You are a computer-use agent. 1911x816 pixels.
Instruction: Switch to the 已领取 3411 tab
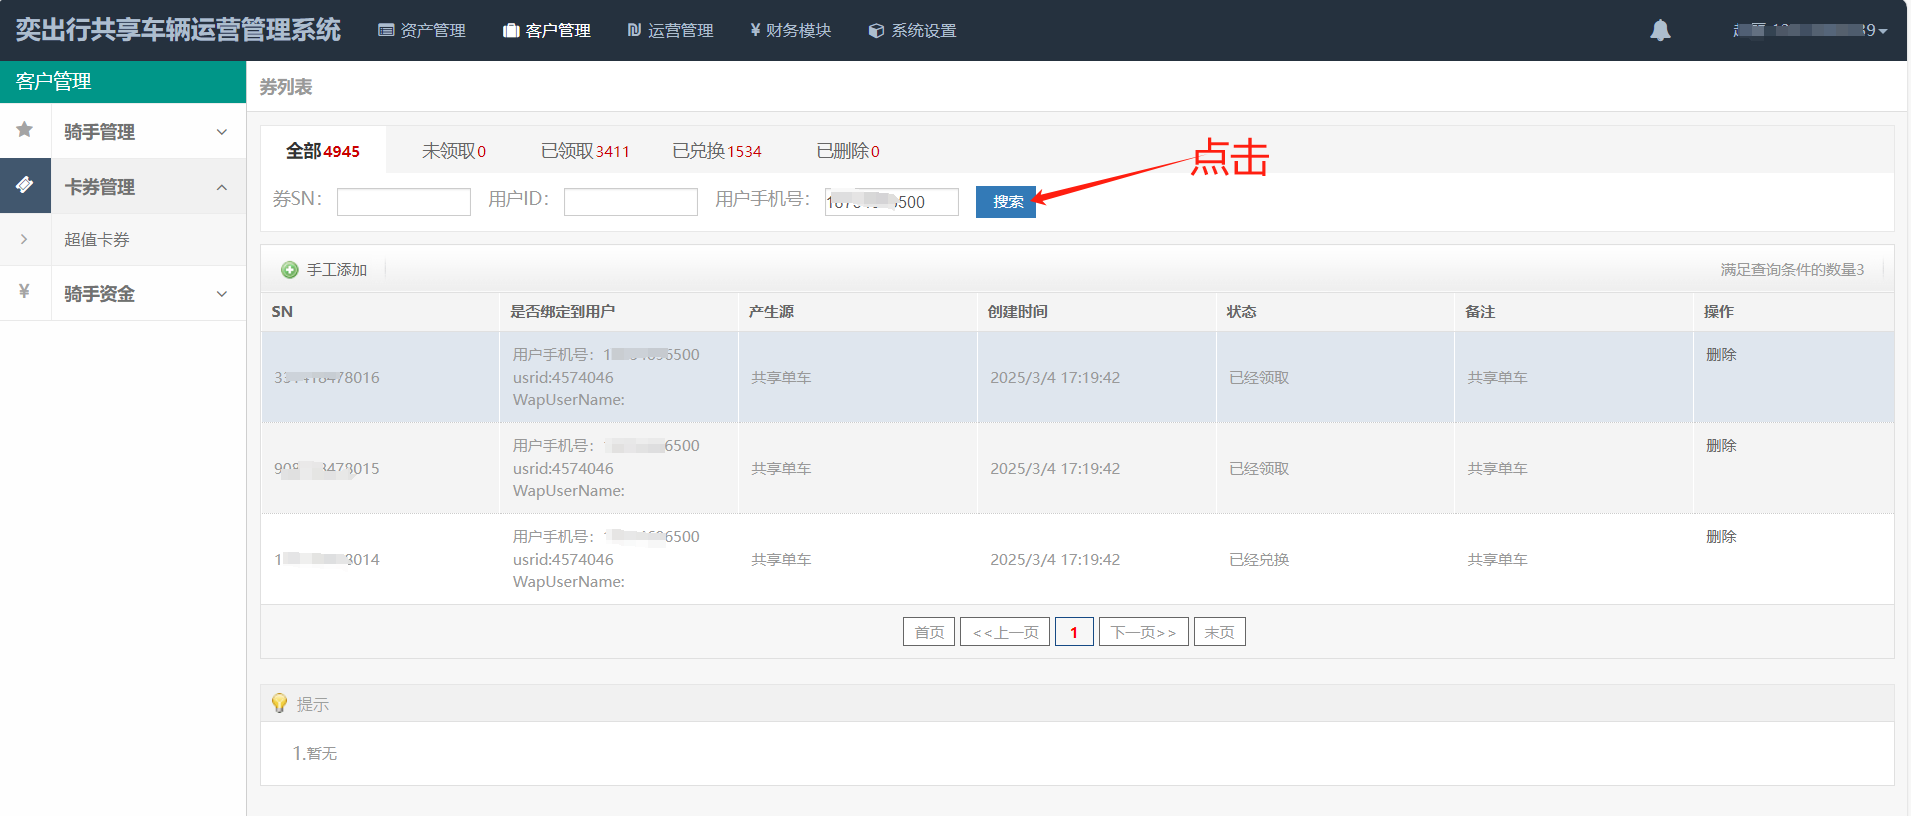[585, 151]
